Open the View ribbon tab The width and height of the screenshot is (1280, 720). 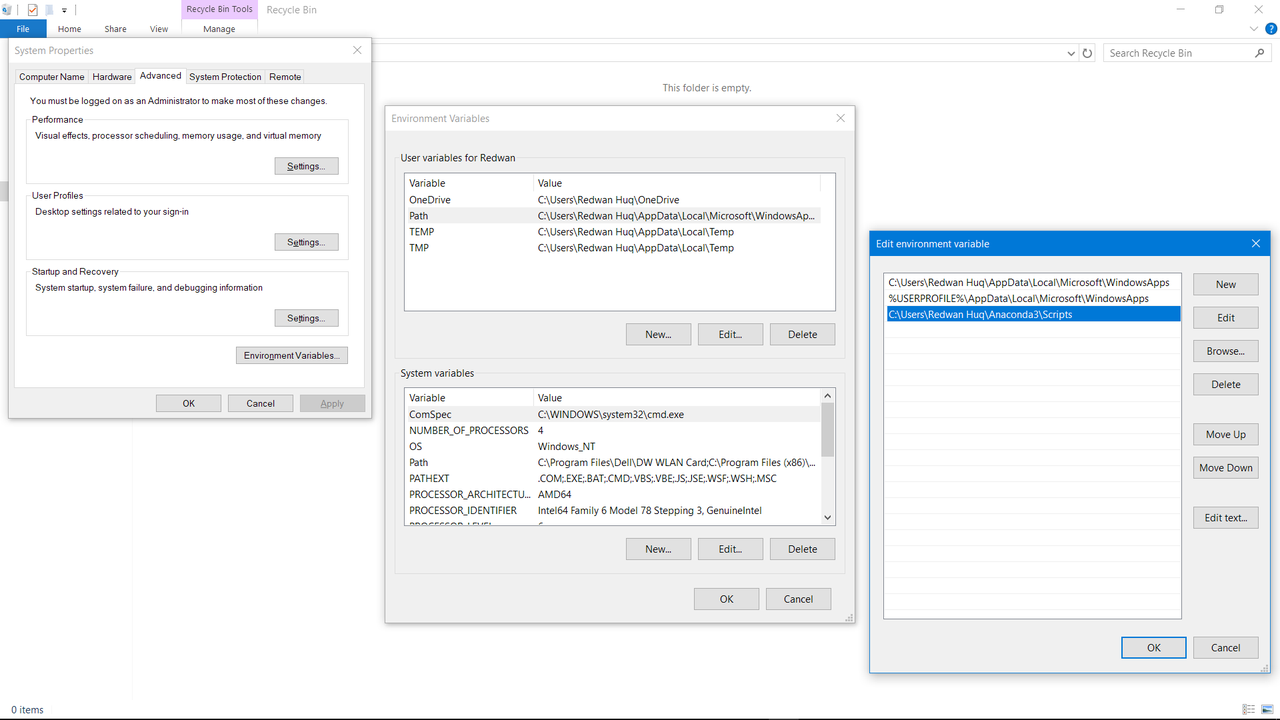(159, 29)
